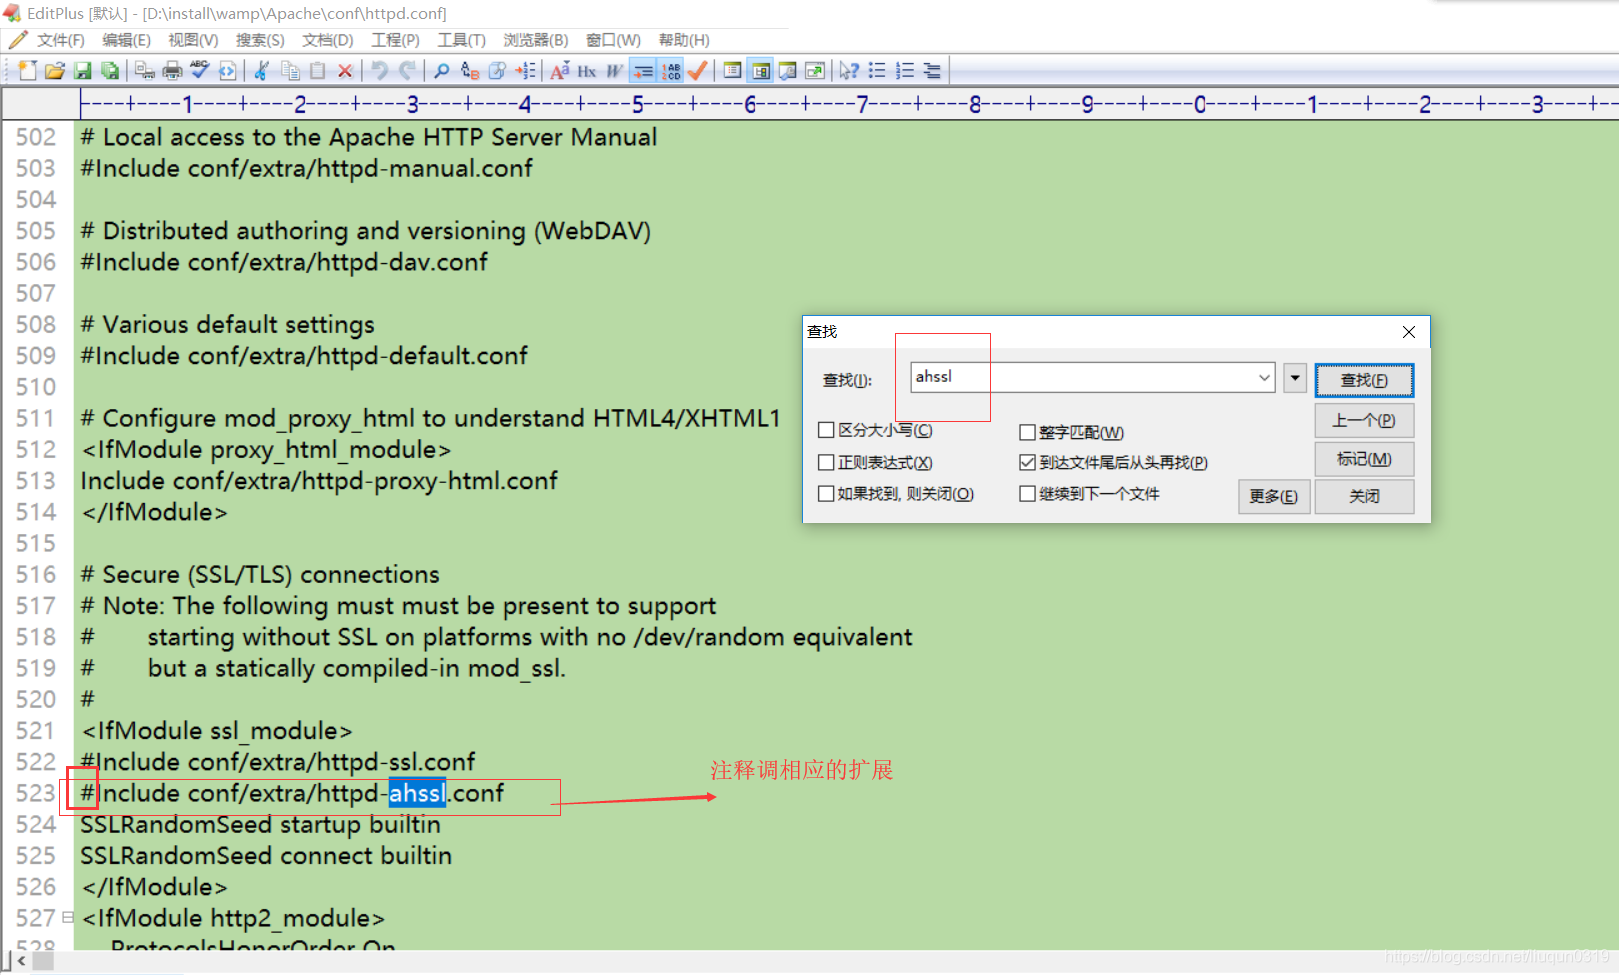Open the 浏览器(B) menu

(536, 40)
